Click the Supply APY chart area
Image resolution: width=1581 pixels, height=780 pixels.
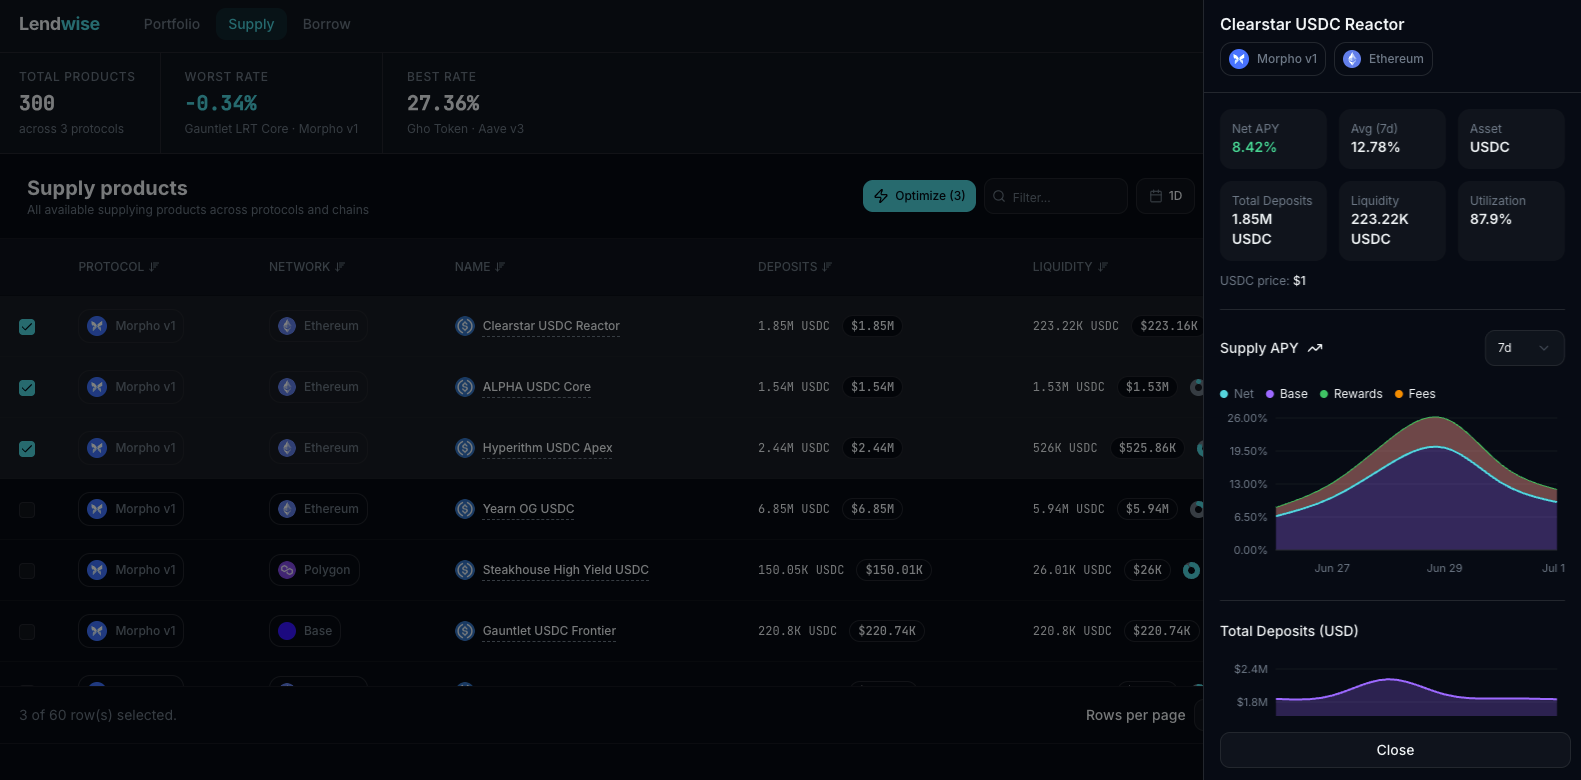tap(1416, 484)
